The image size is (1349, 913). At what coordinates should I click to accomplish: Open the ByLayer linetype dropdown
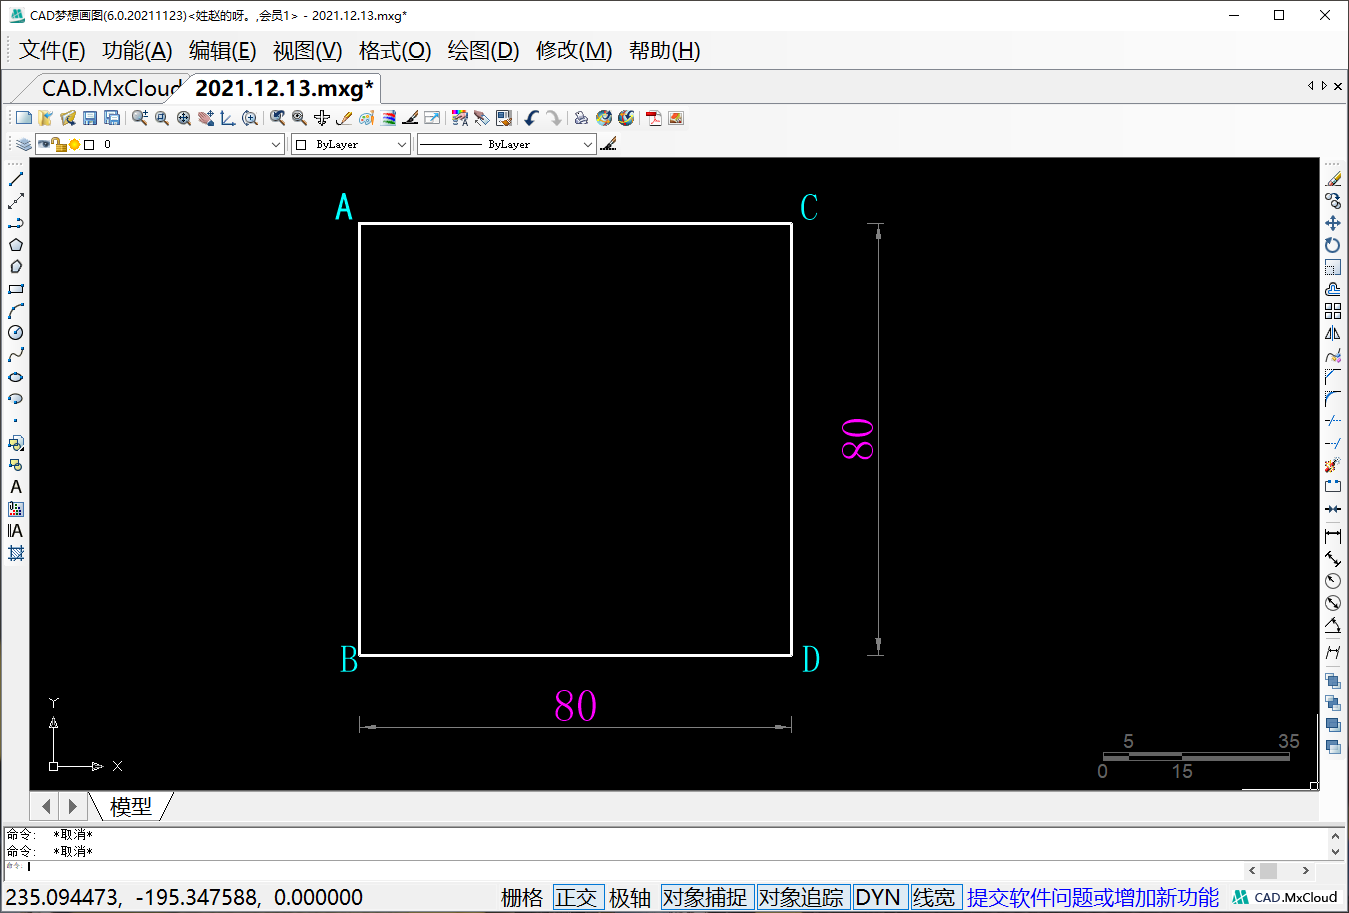point(588,144)
